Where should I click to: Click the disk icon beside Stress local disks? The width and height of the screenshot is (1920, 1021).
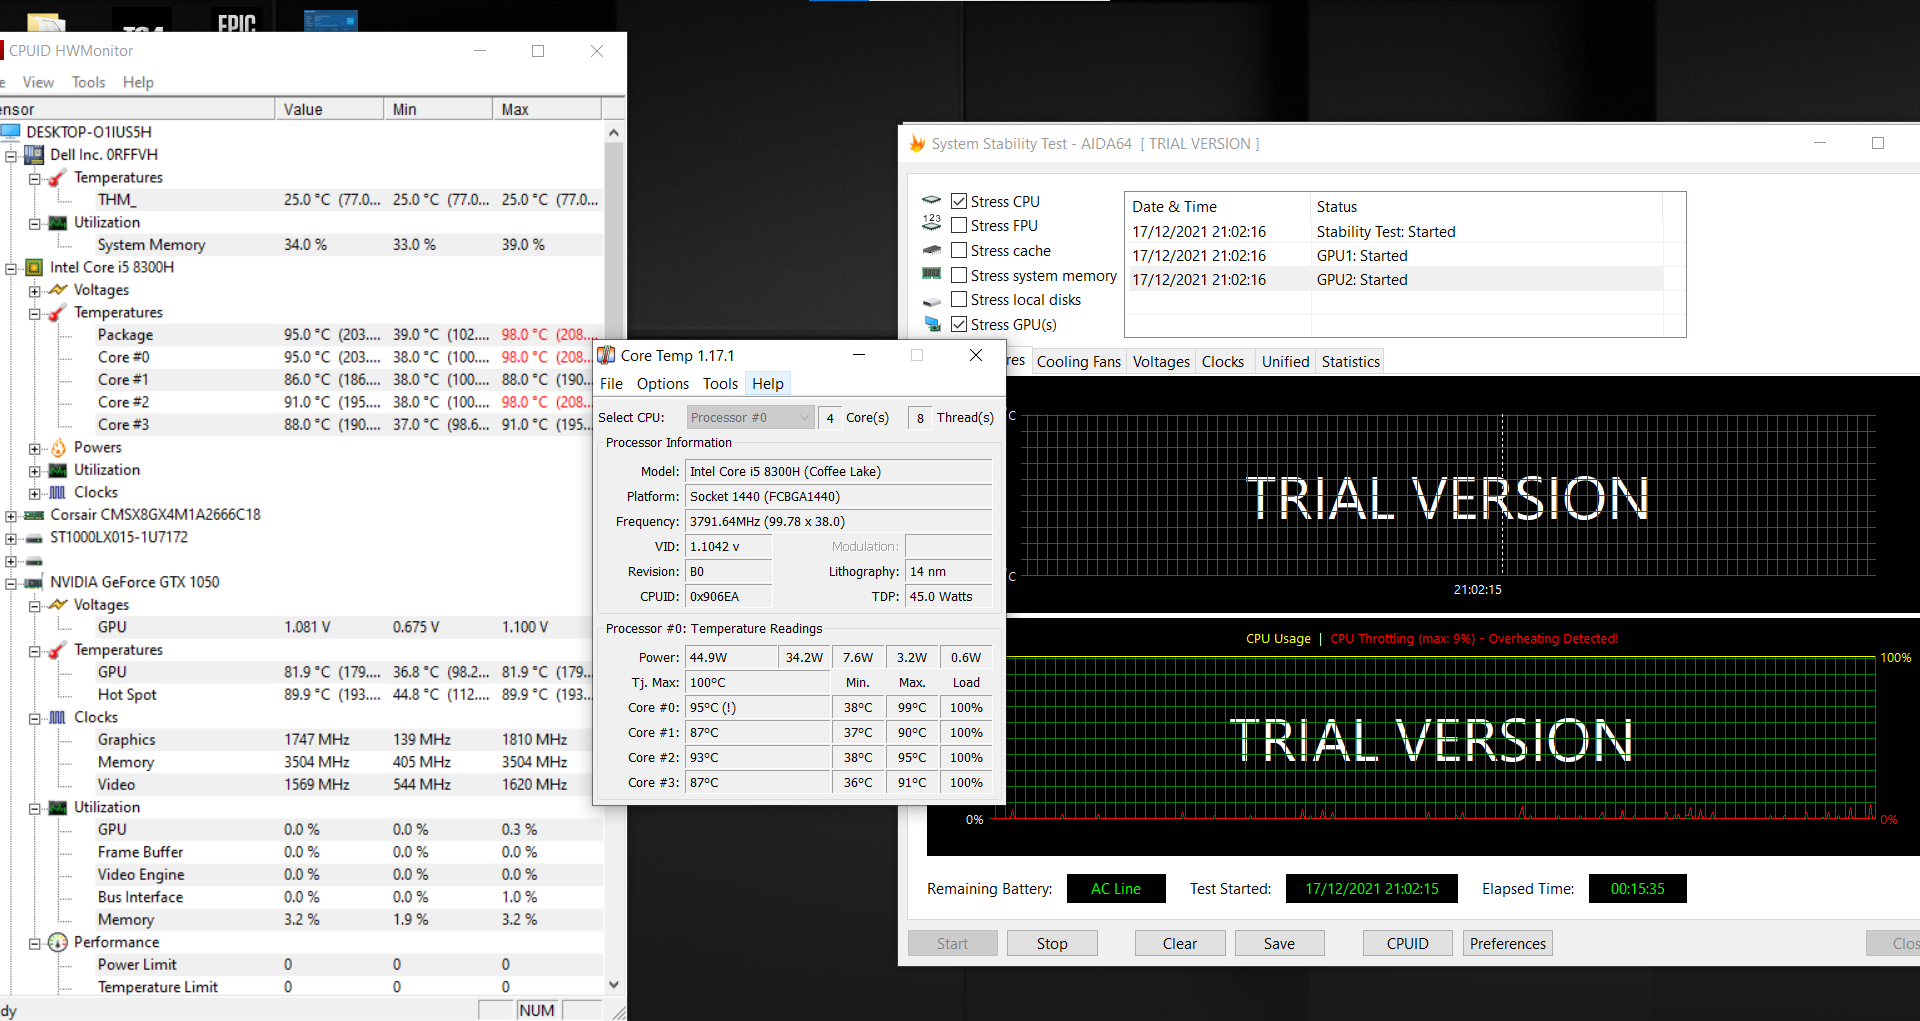(932, 301)
